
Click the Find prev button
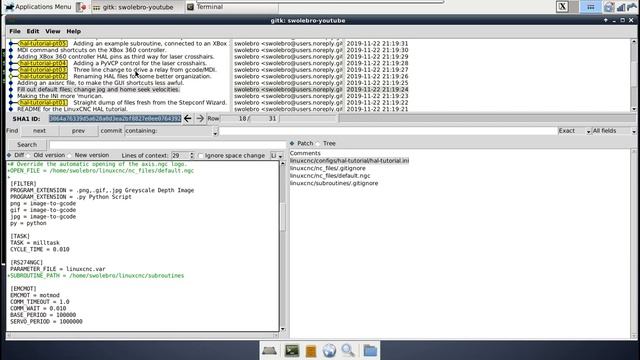pyautogui.click(x=78, y=131)
